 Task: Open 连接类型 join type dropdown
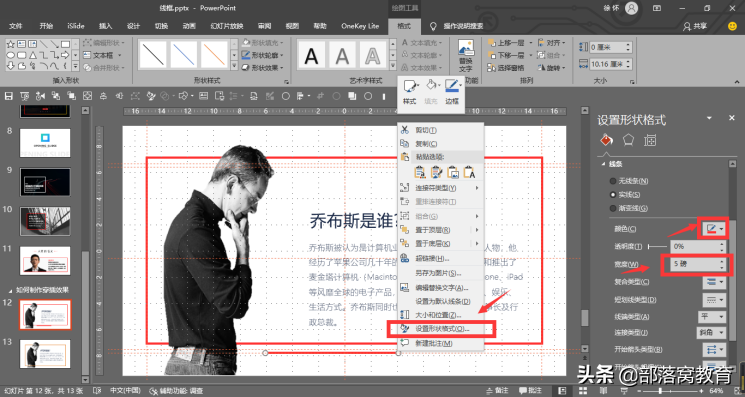(x=711, y=333)
